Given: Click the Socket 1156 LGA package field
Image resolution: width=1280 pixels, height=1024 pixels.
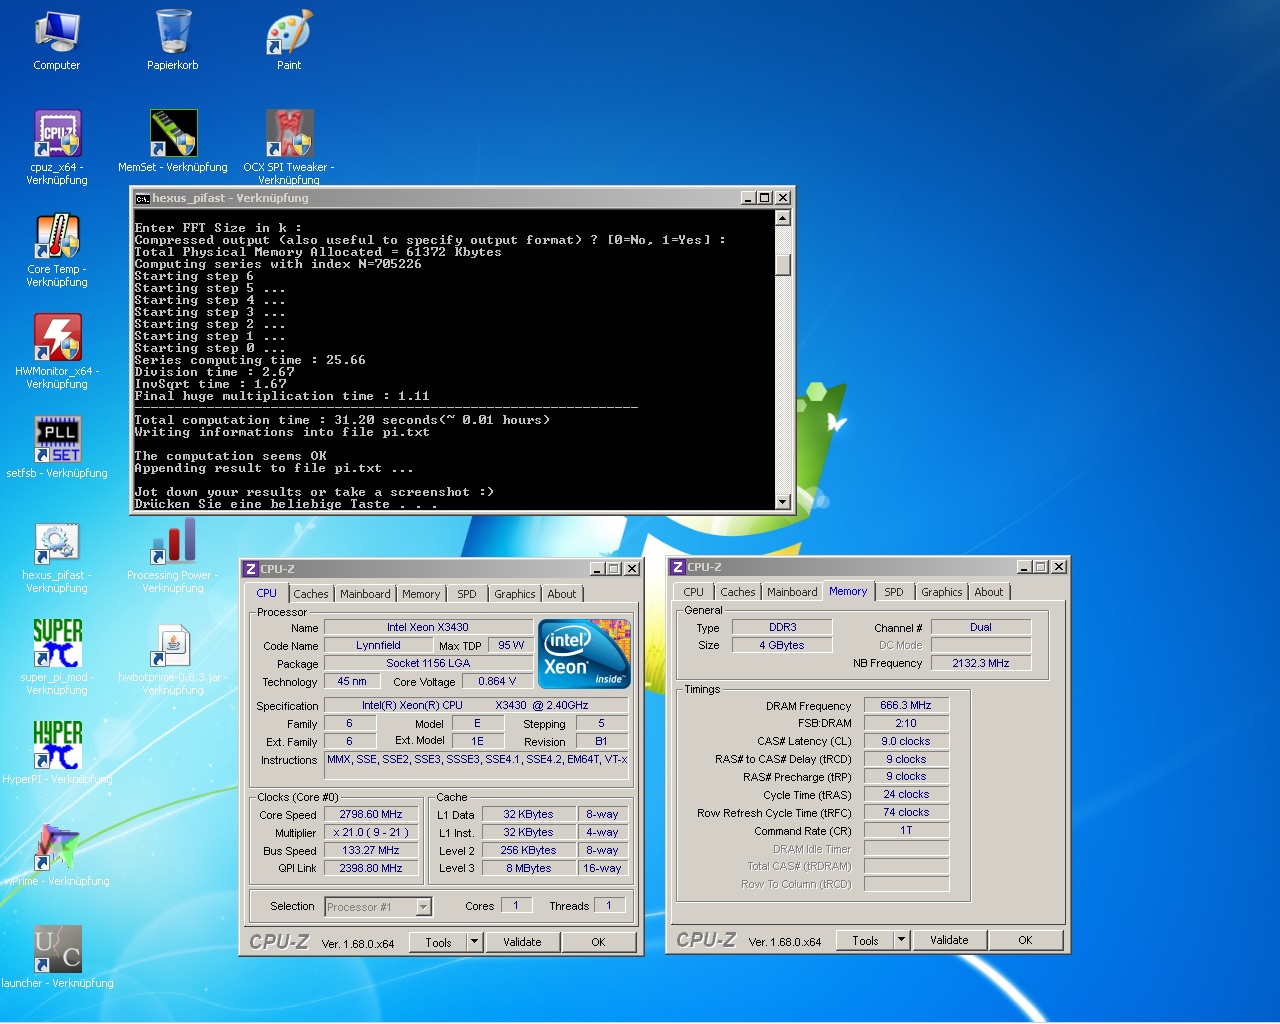Looking at the screenshot, I should click(x=428, y=663).
